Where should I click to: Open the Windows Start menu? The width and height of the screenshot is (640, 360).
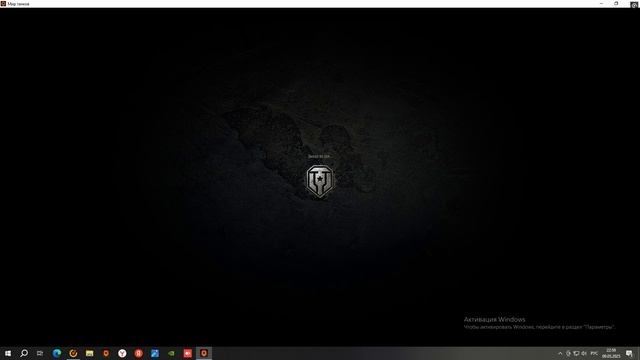8,353
